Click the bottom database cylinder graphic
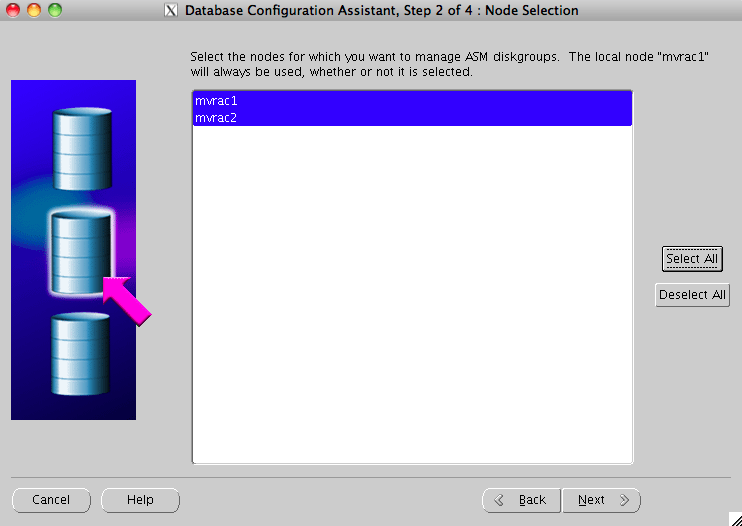 [x=80, y=354]
